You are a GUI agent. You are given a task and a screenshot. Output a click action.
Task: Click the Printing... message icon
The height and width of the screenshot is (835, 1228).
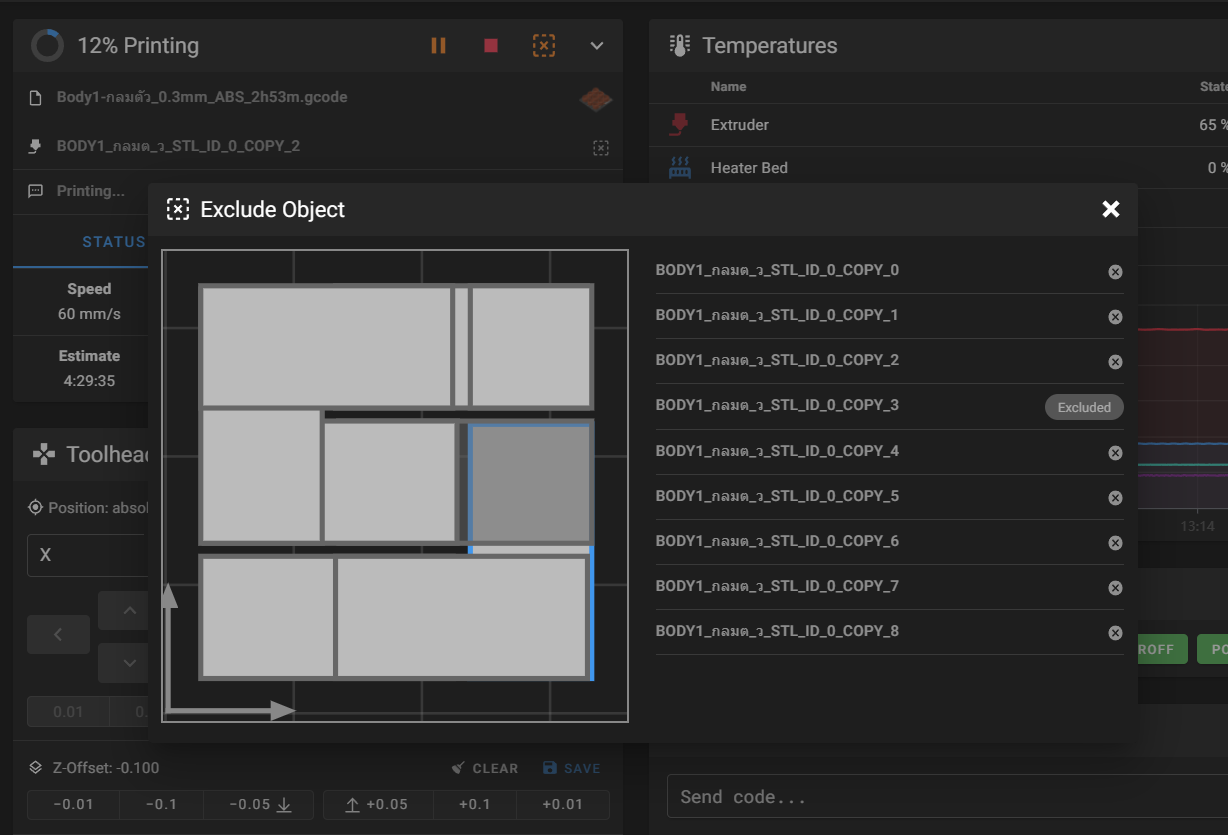36,191
